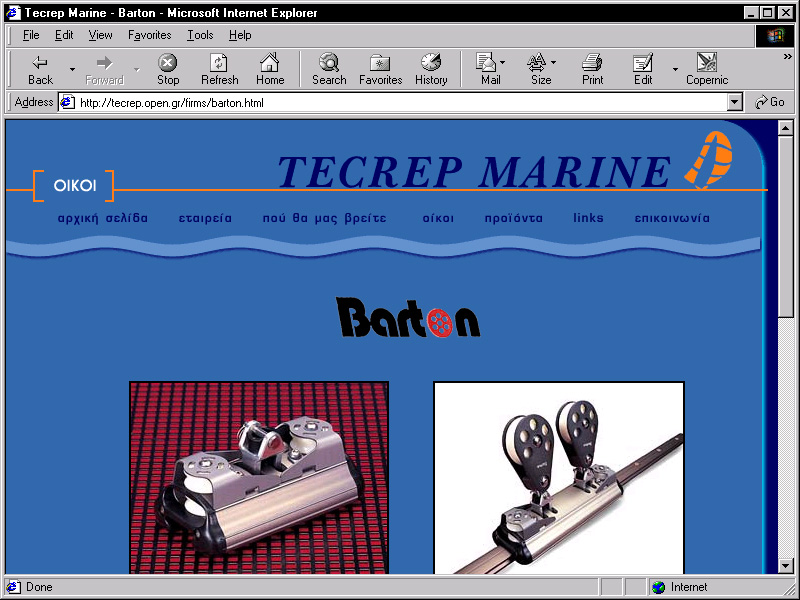Click the Internet zone status text
Screen dimensions: 800x600
689,587
